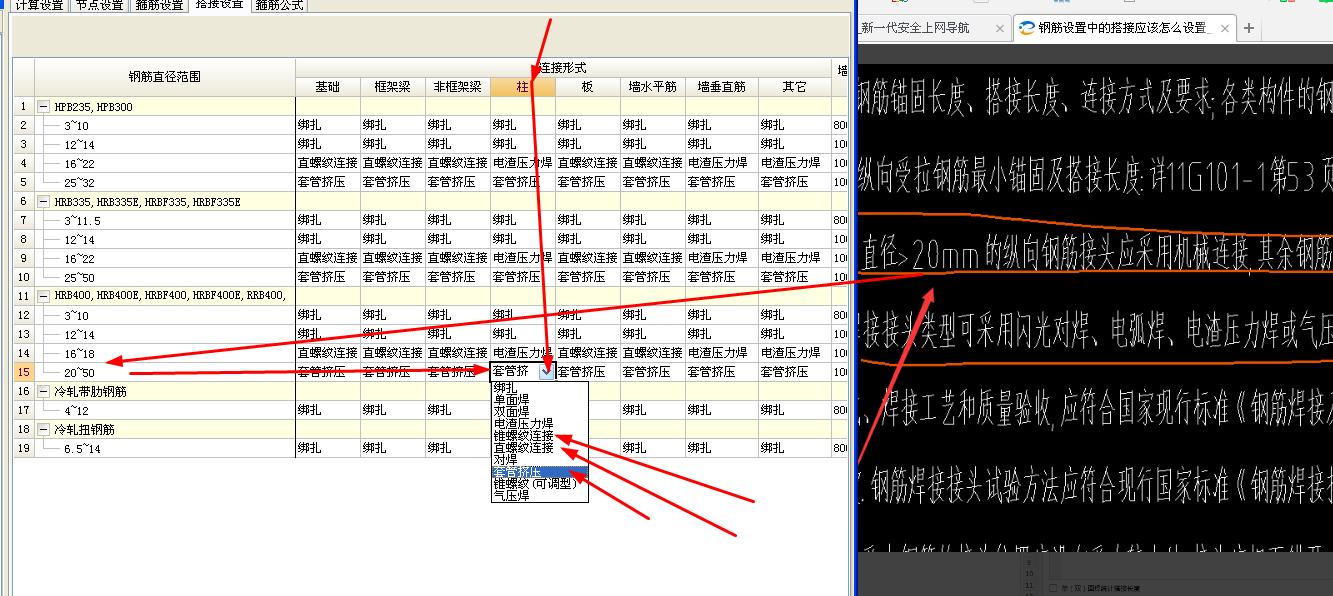Viewport: 1333px width, 596px height.
Task: Click row 14 墙垂直筋 cell 电渣压力焊
Action: (x=722, y=353)
